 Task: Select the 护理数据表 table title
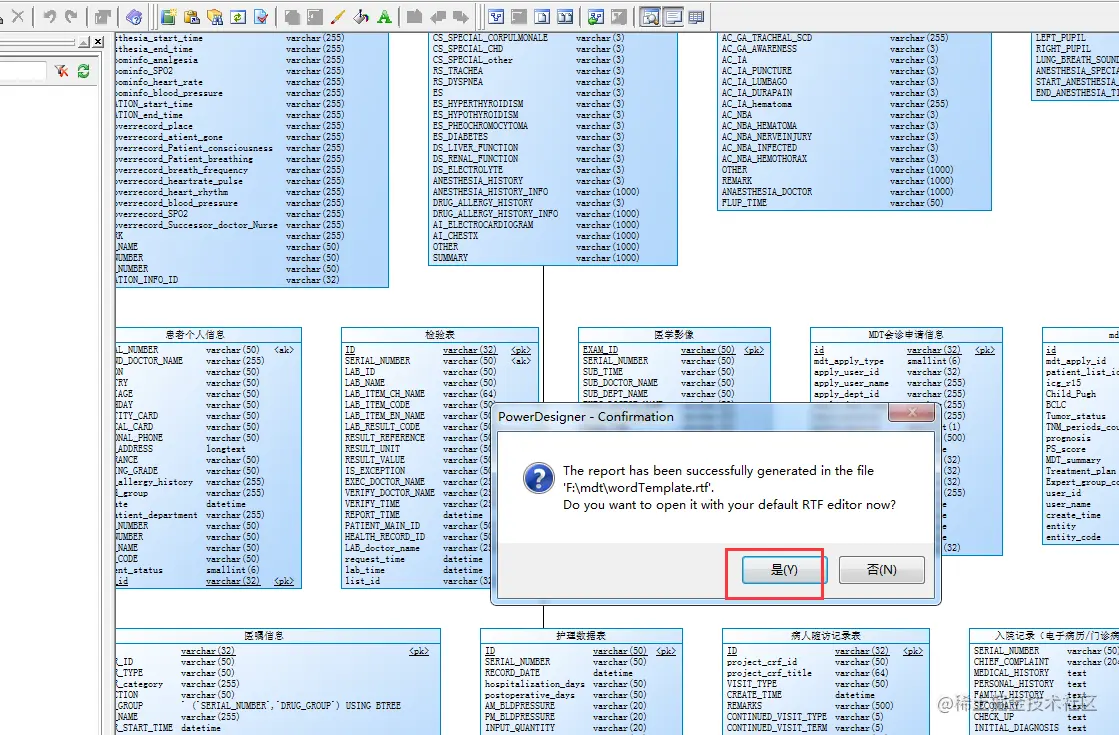click(x=581, y=636)
